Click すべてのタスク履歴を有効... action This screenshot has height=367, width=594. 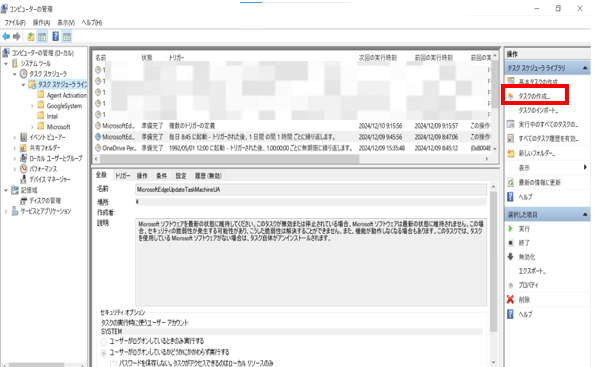pos(548,139)
